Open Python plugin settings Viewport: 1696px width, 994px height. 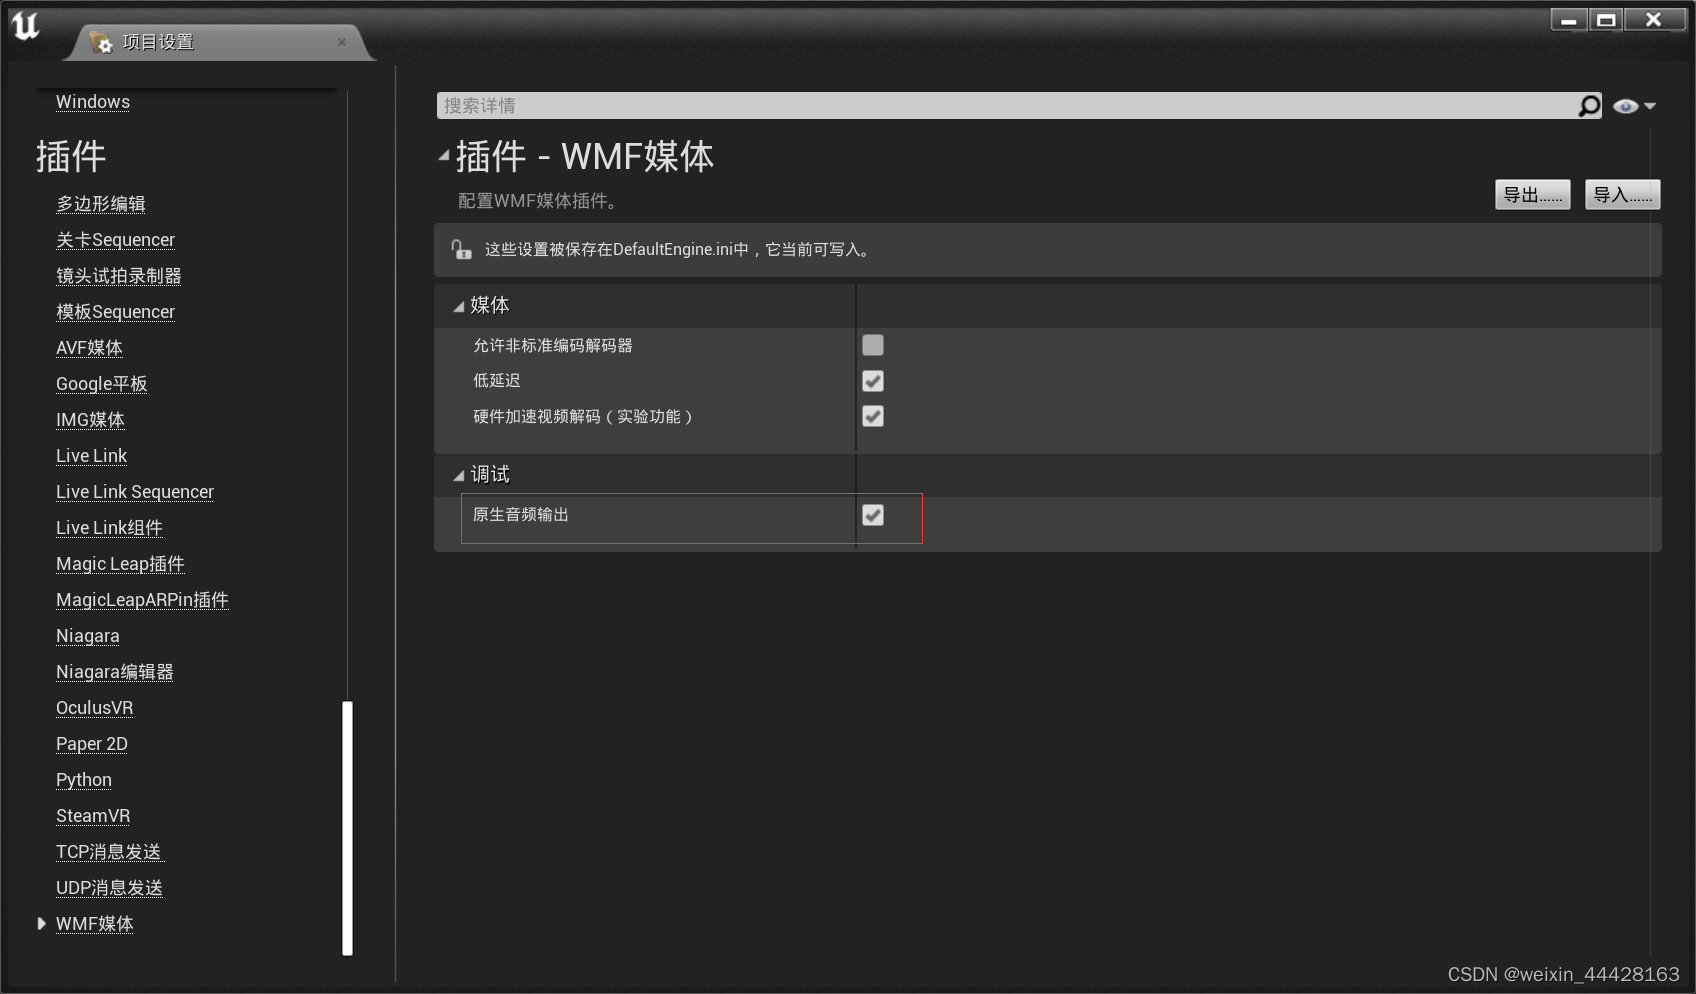click(84, 780)
